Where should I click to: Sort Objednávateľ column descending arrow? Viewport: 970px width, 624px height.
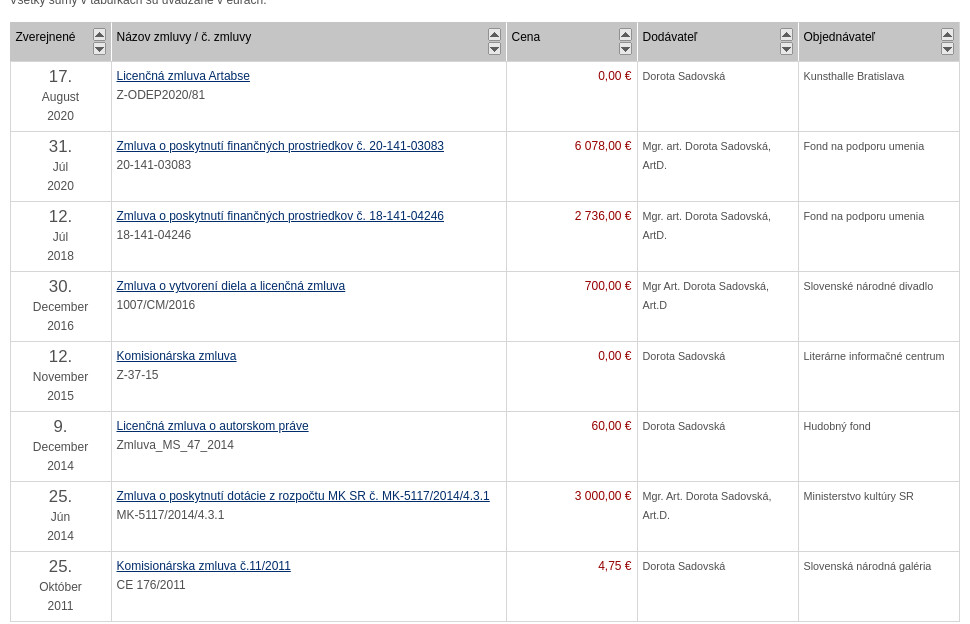[x=947, y=49]
